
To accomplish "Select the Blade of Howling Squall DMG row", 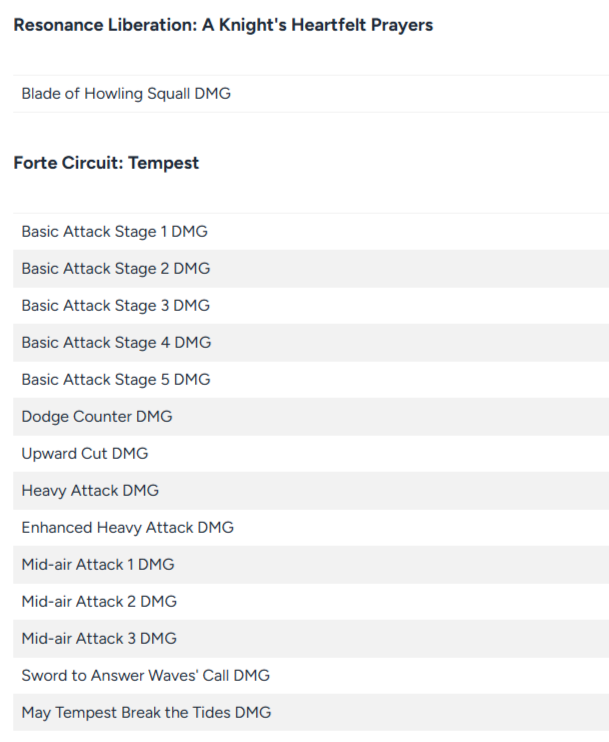I will (x=126, y=94).
